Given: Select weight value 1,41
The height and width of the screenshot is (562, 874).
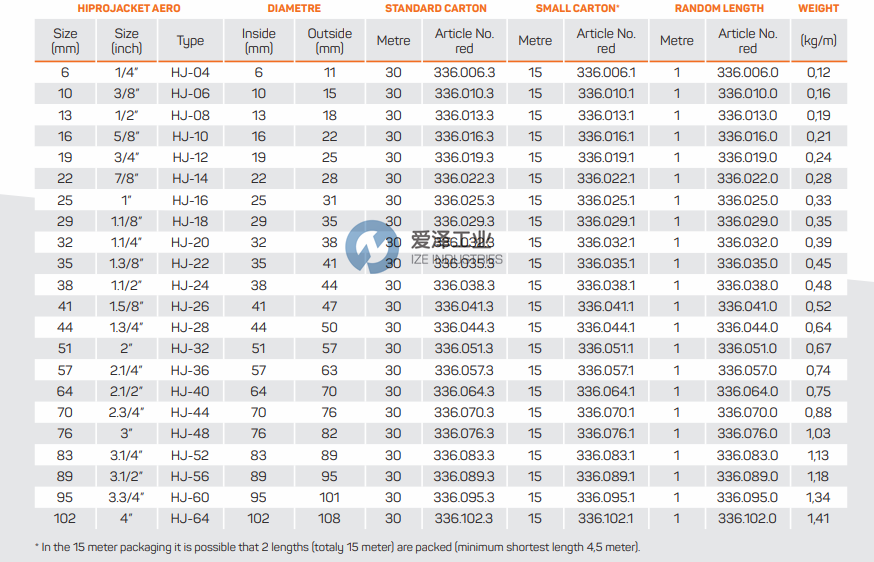Looking at the screenshot, I should coord(818,519).
